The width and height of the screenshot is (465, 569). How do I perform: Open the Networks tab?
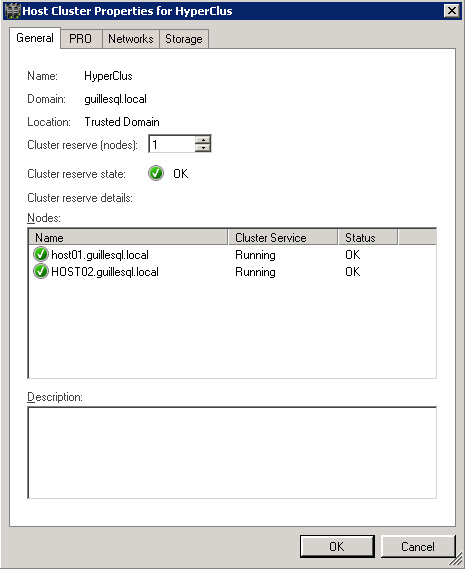(x=131, y=39)
